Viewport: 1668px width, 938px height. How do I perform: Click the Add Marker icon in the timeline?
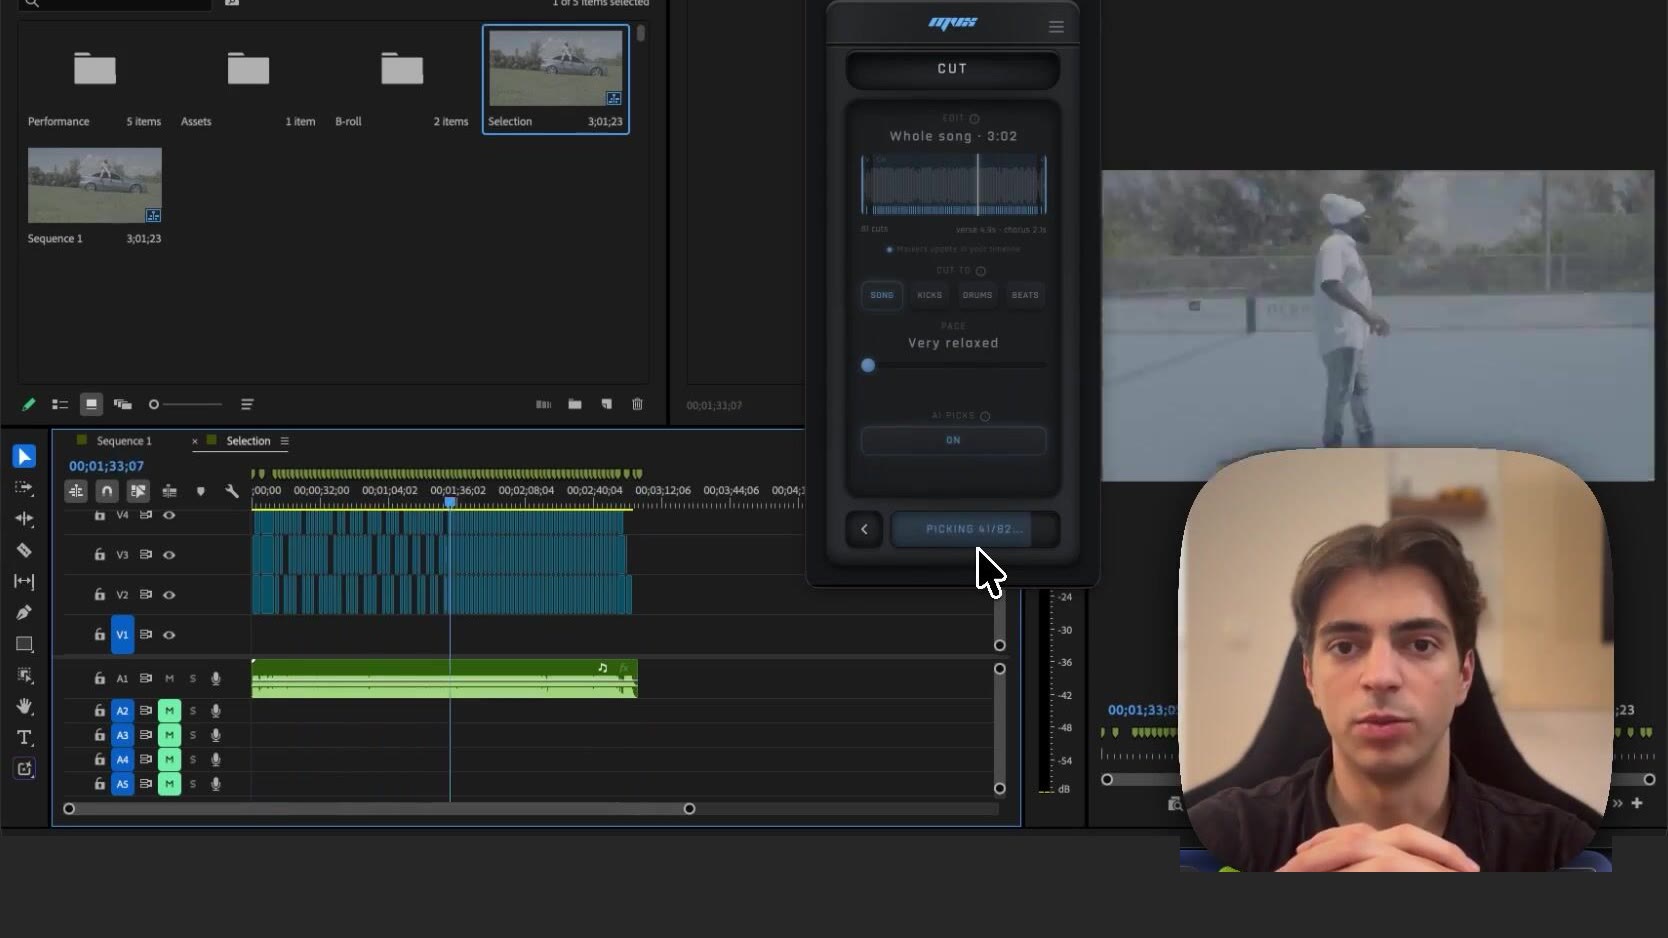coord(200,491)
